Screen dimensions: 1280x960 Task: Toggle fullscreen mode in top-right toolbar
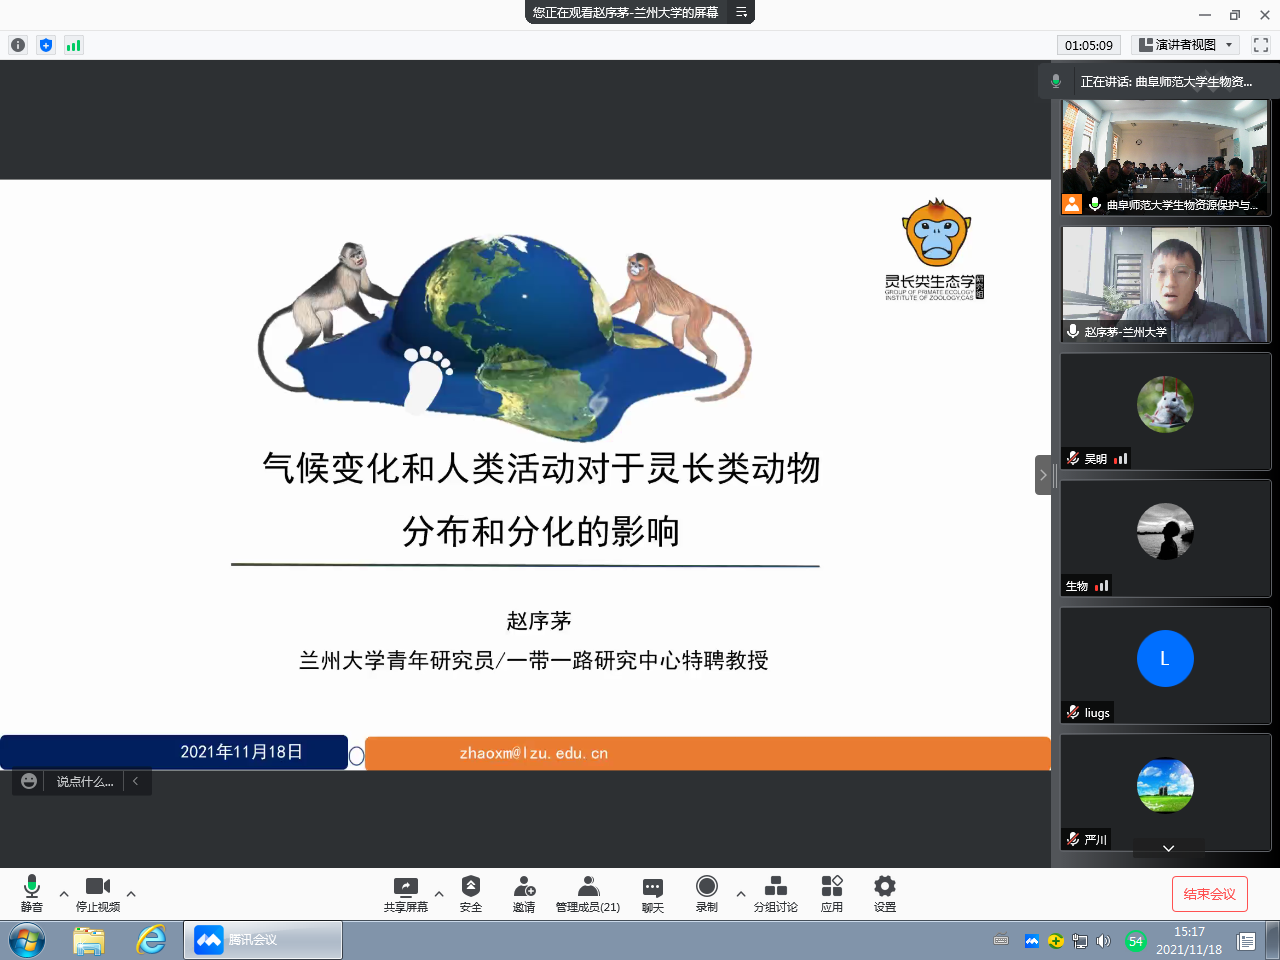tap(1260, 45)
